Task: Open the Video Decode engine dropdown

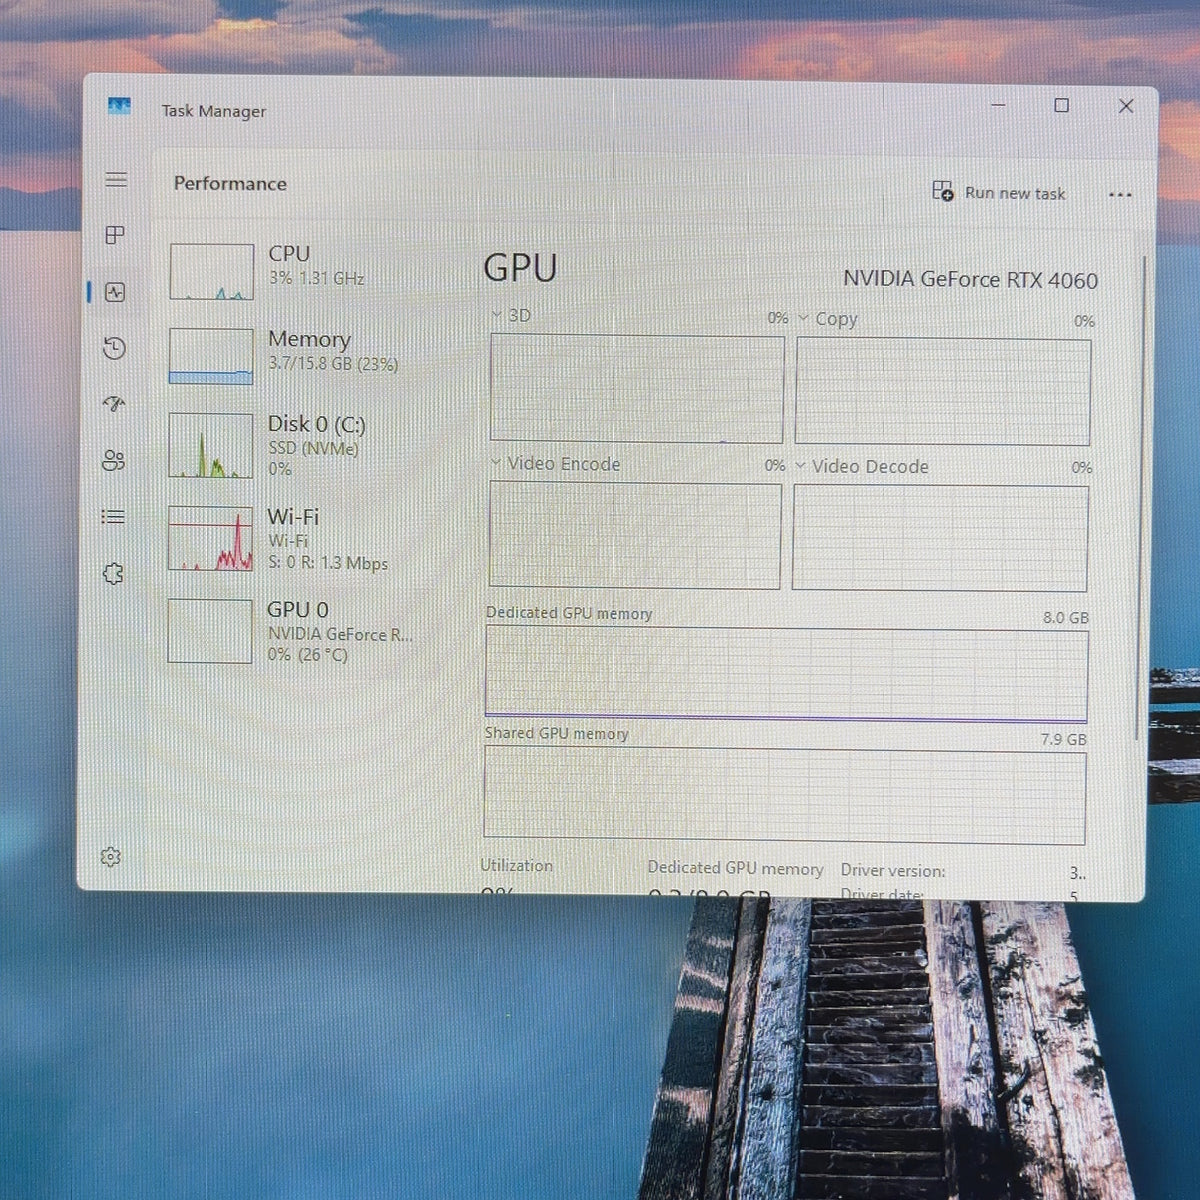Action: pos(862,467)
